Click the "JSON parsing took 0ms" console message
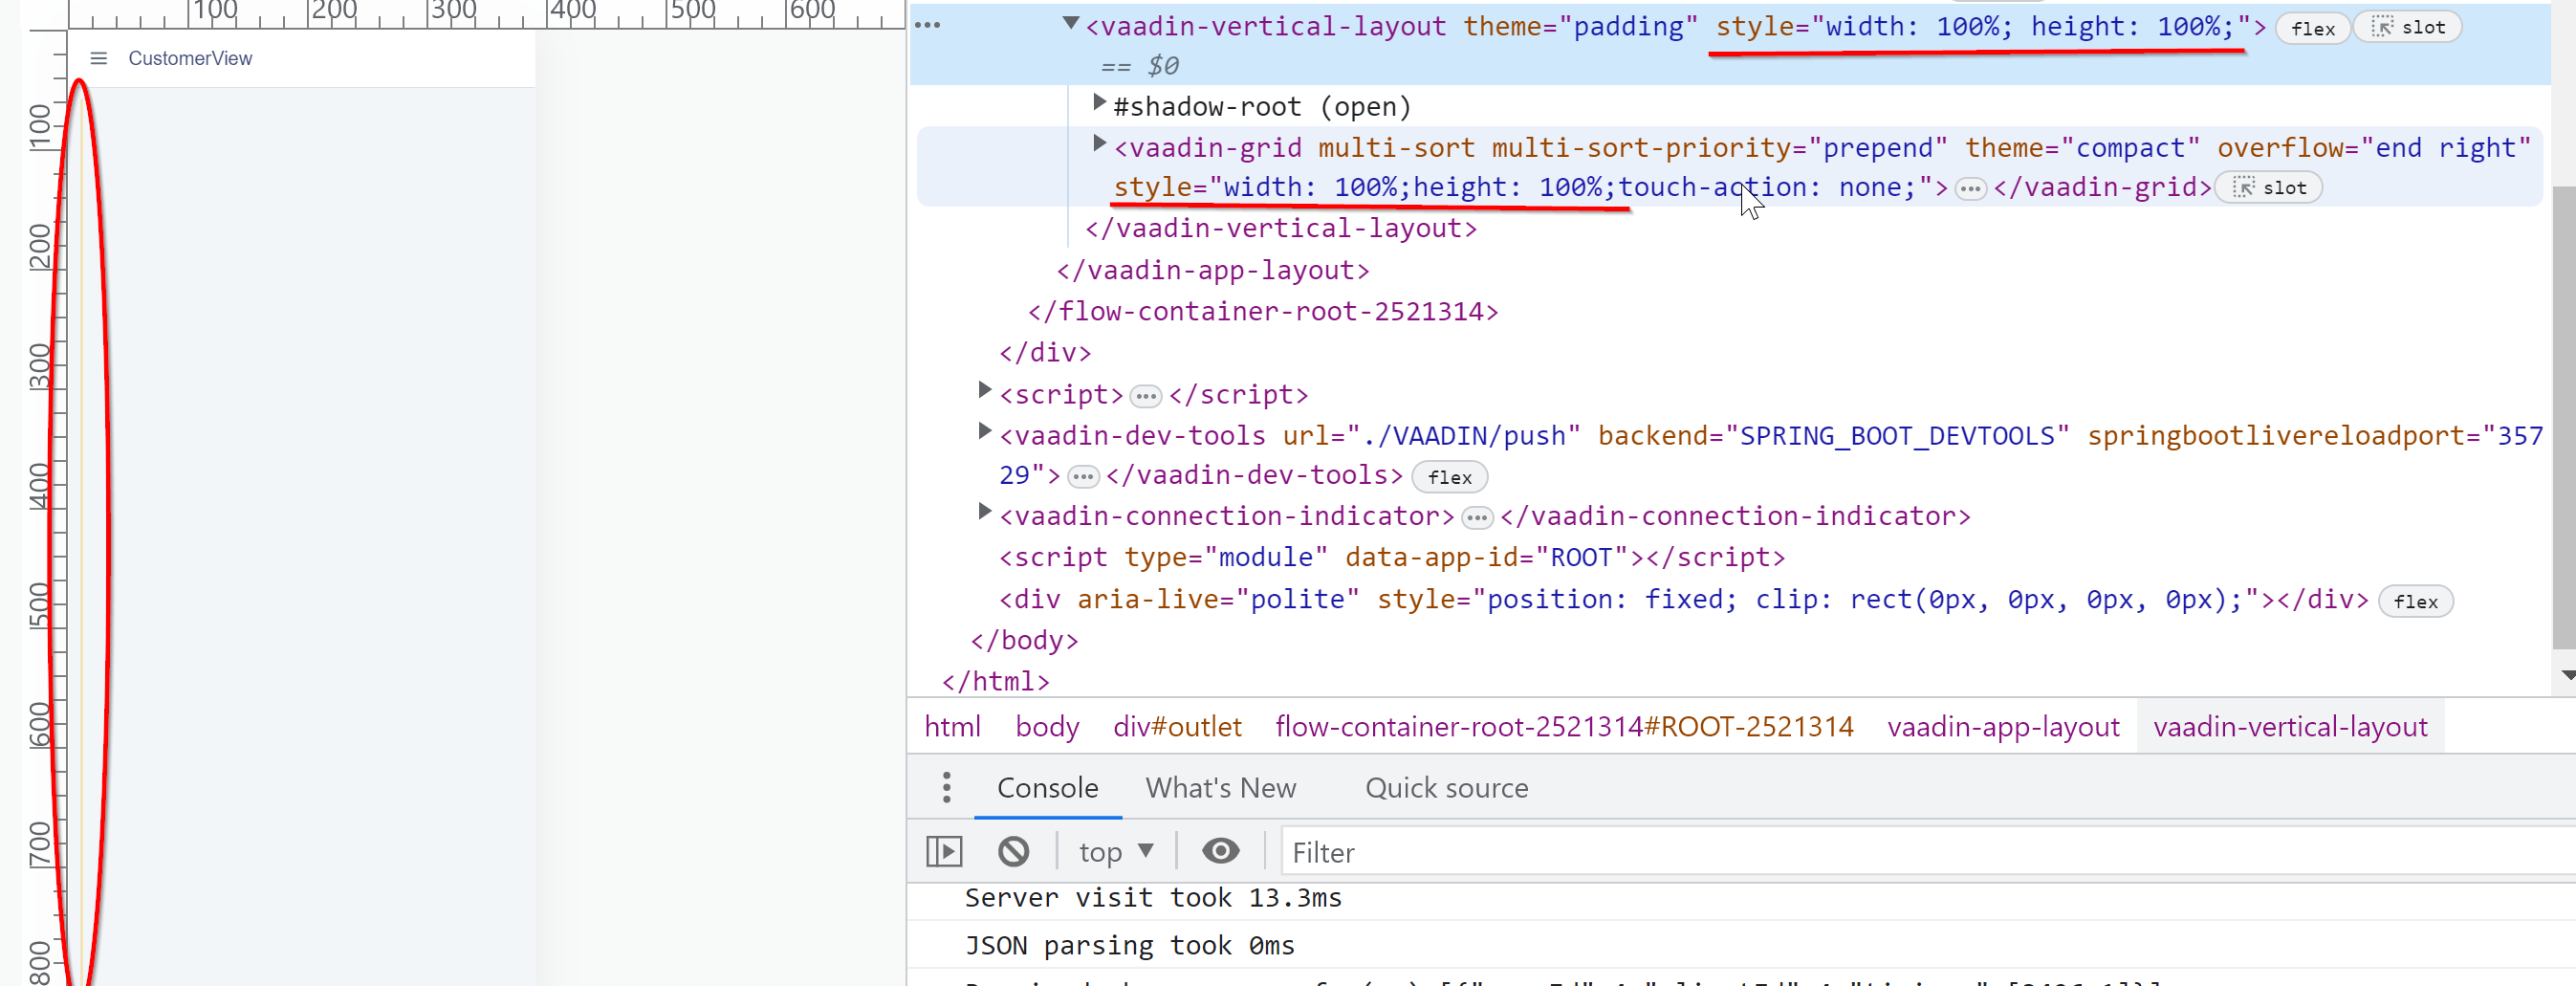 (1129, 944)
